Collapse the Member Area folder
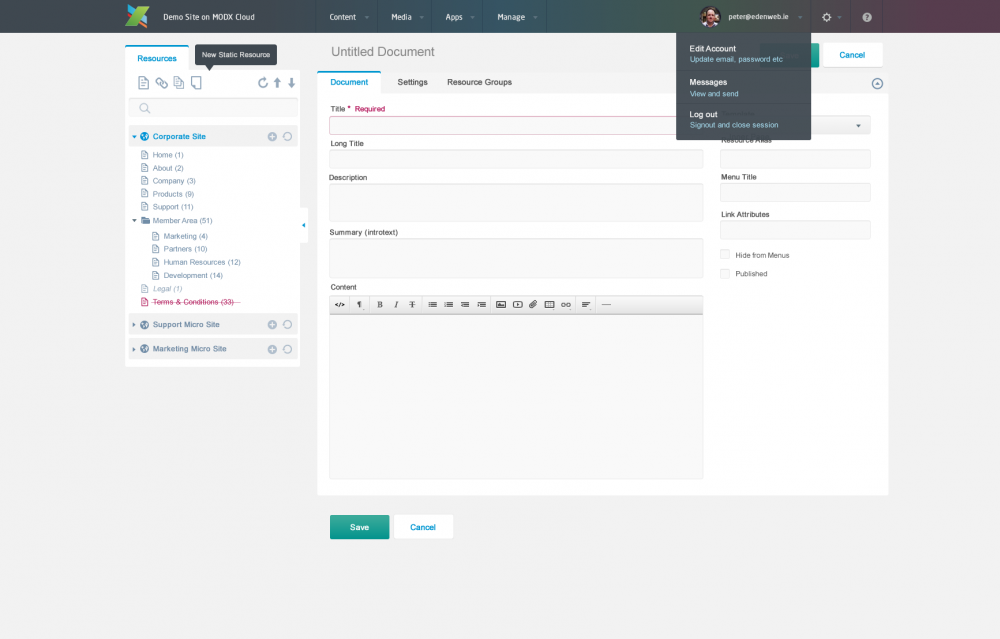 [134, 220]
